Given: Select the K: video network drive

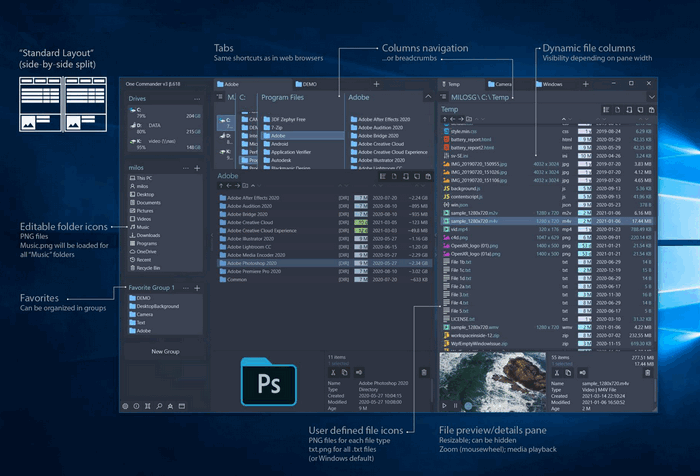Looking at the screenshot, I should click(x=165, y=144).
